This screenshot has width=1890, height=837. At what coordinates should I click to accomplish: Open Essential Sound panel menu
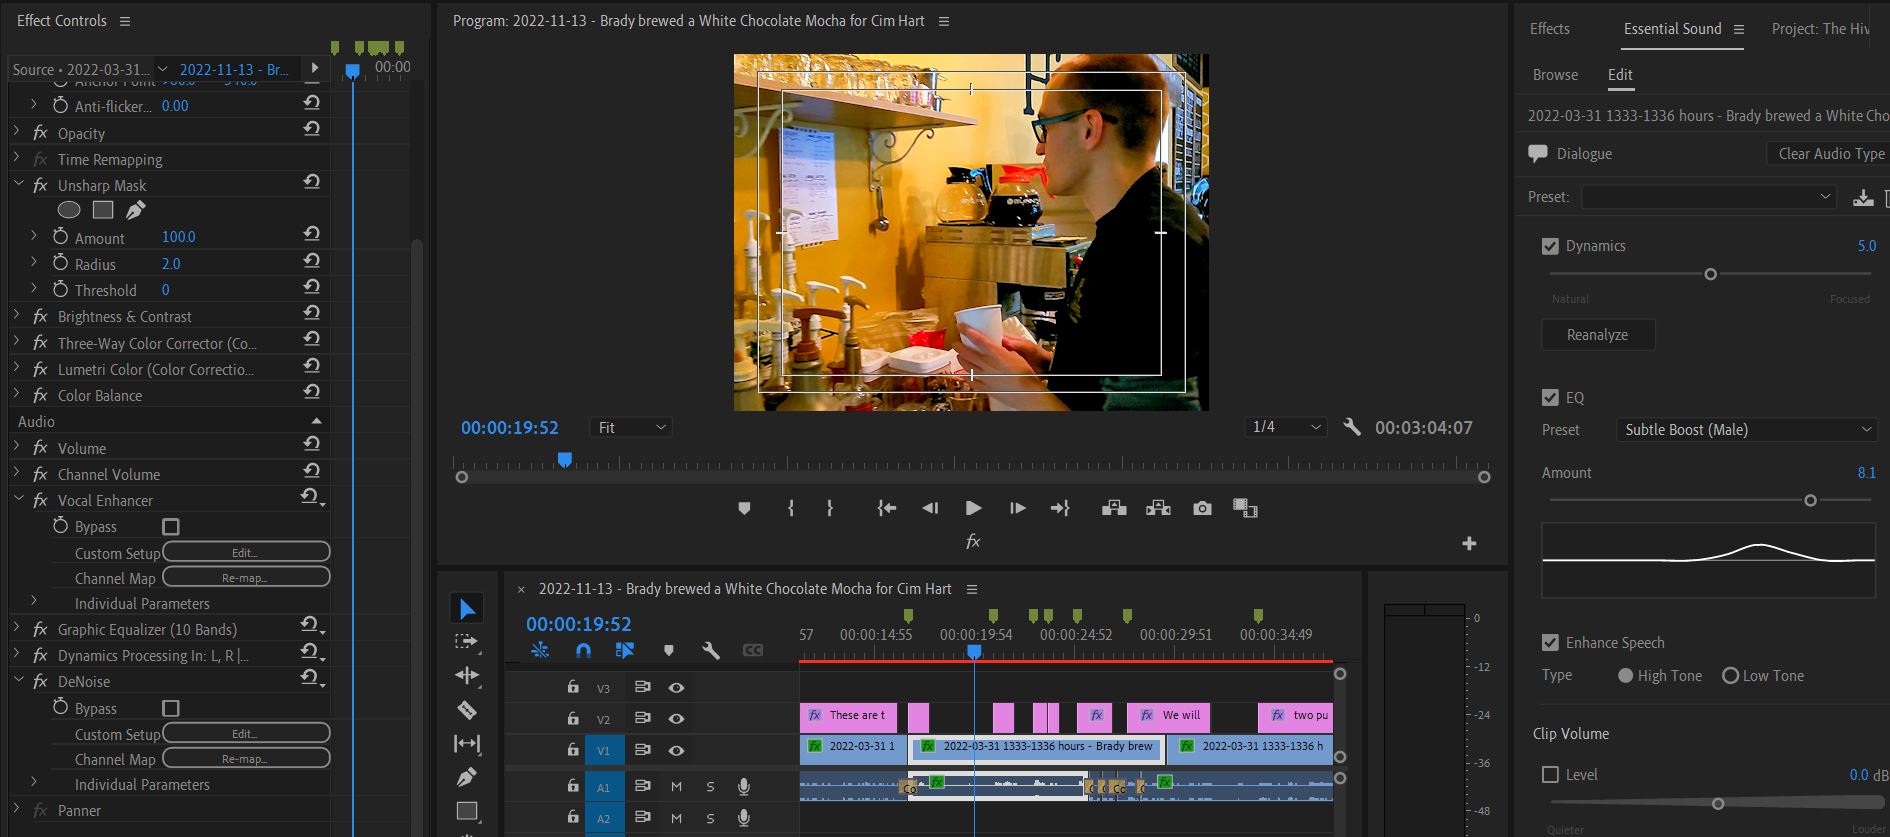click(x=1738, y=30)
